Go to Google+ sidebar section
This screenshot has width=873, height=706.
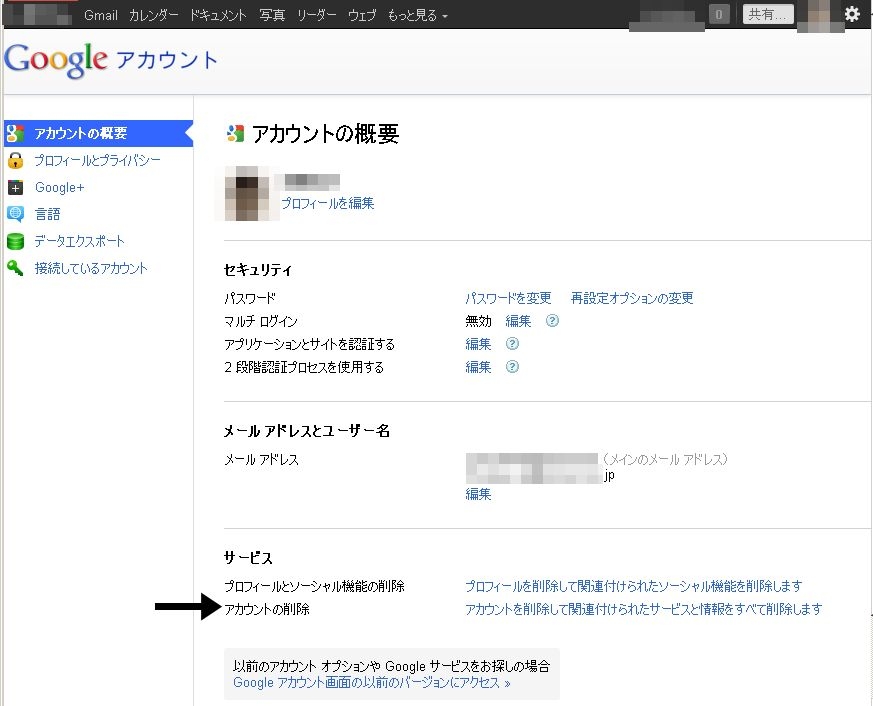click(60, 188)
